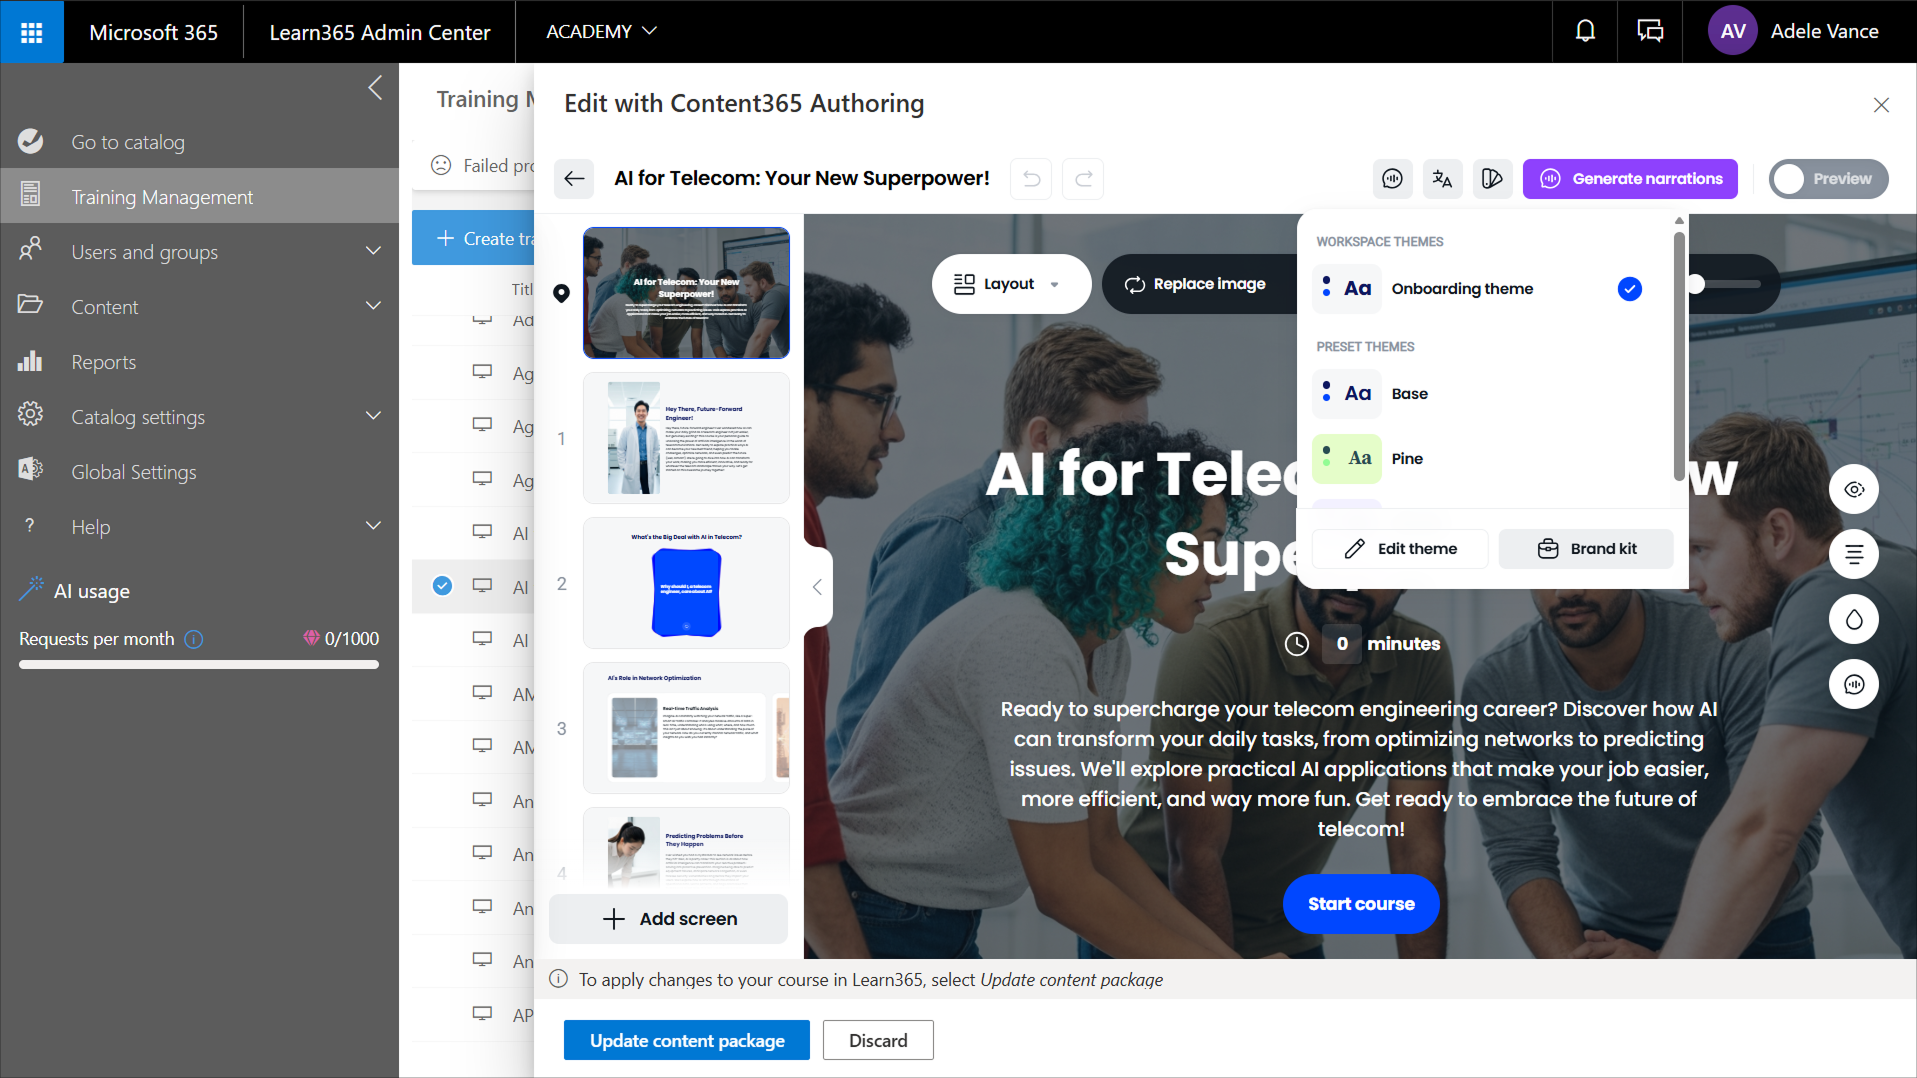Click Update content package button
Viewport: 1917px width, 1078px height.
(687, 1040)
